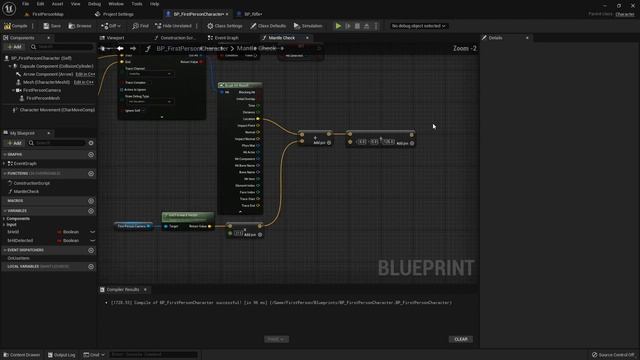The image size is (640, 360).
Task: Open the File menu
Action: click(x=25, y=4)
